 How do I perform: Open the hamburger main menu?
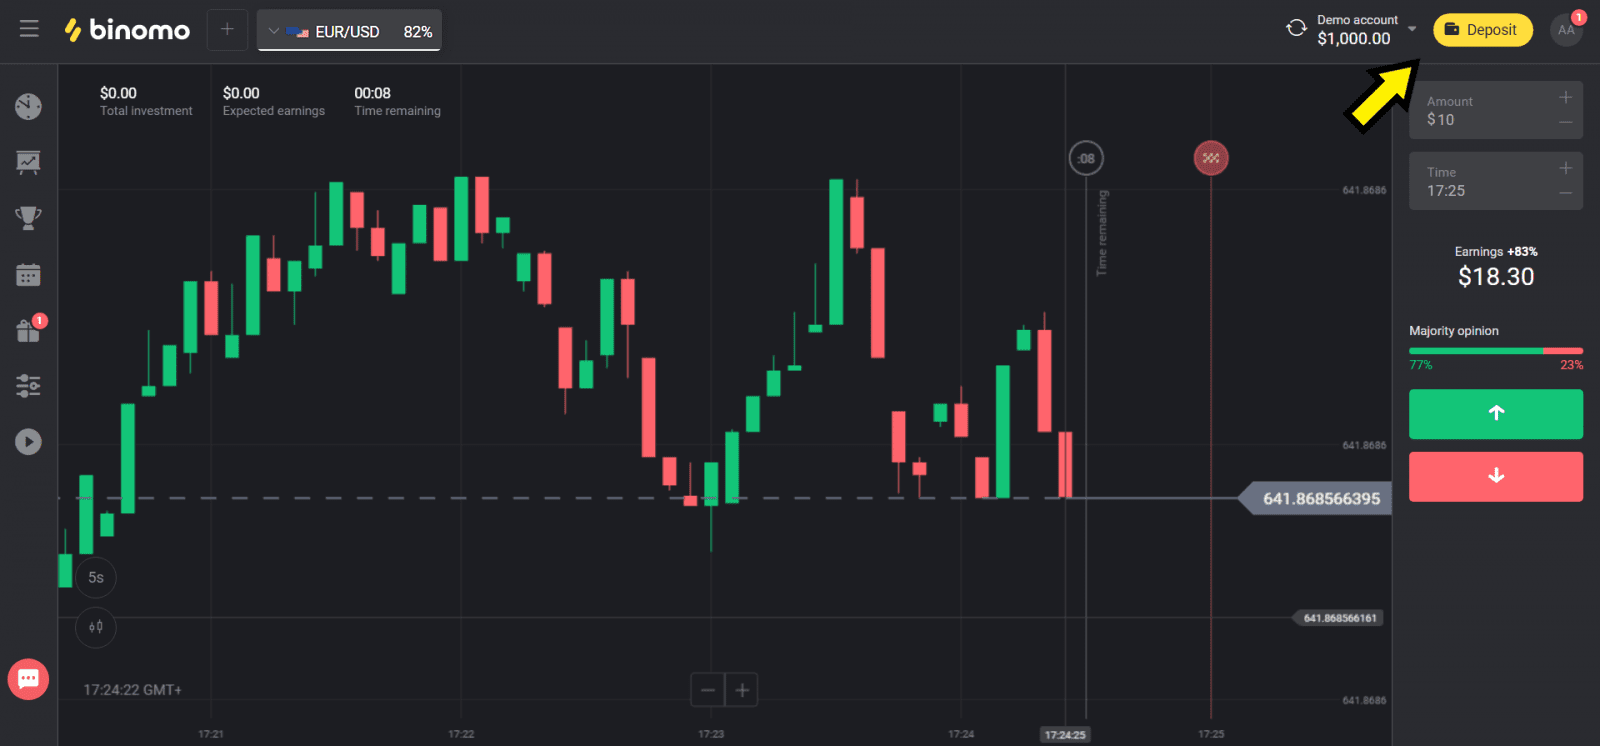point(29,29)
